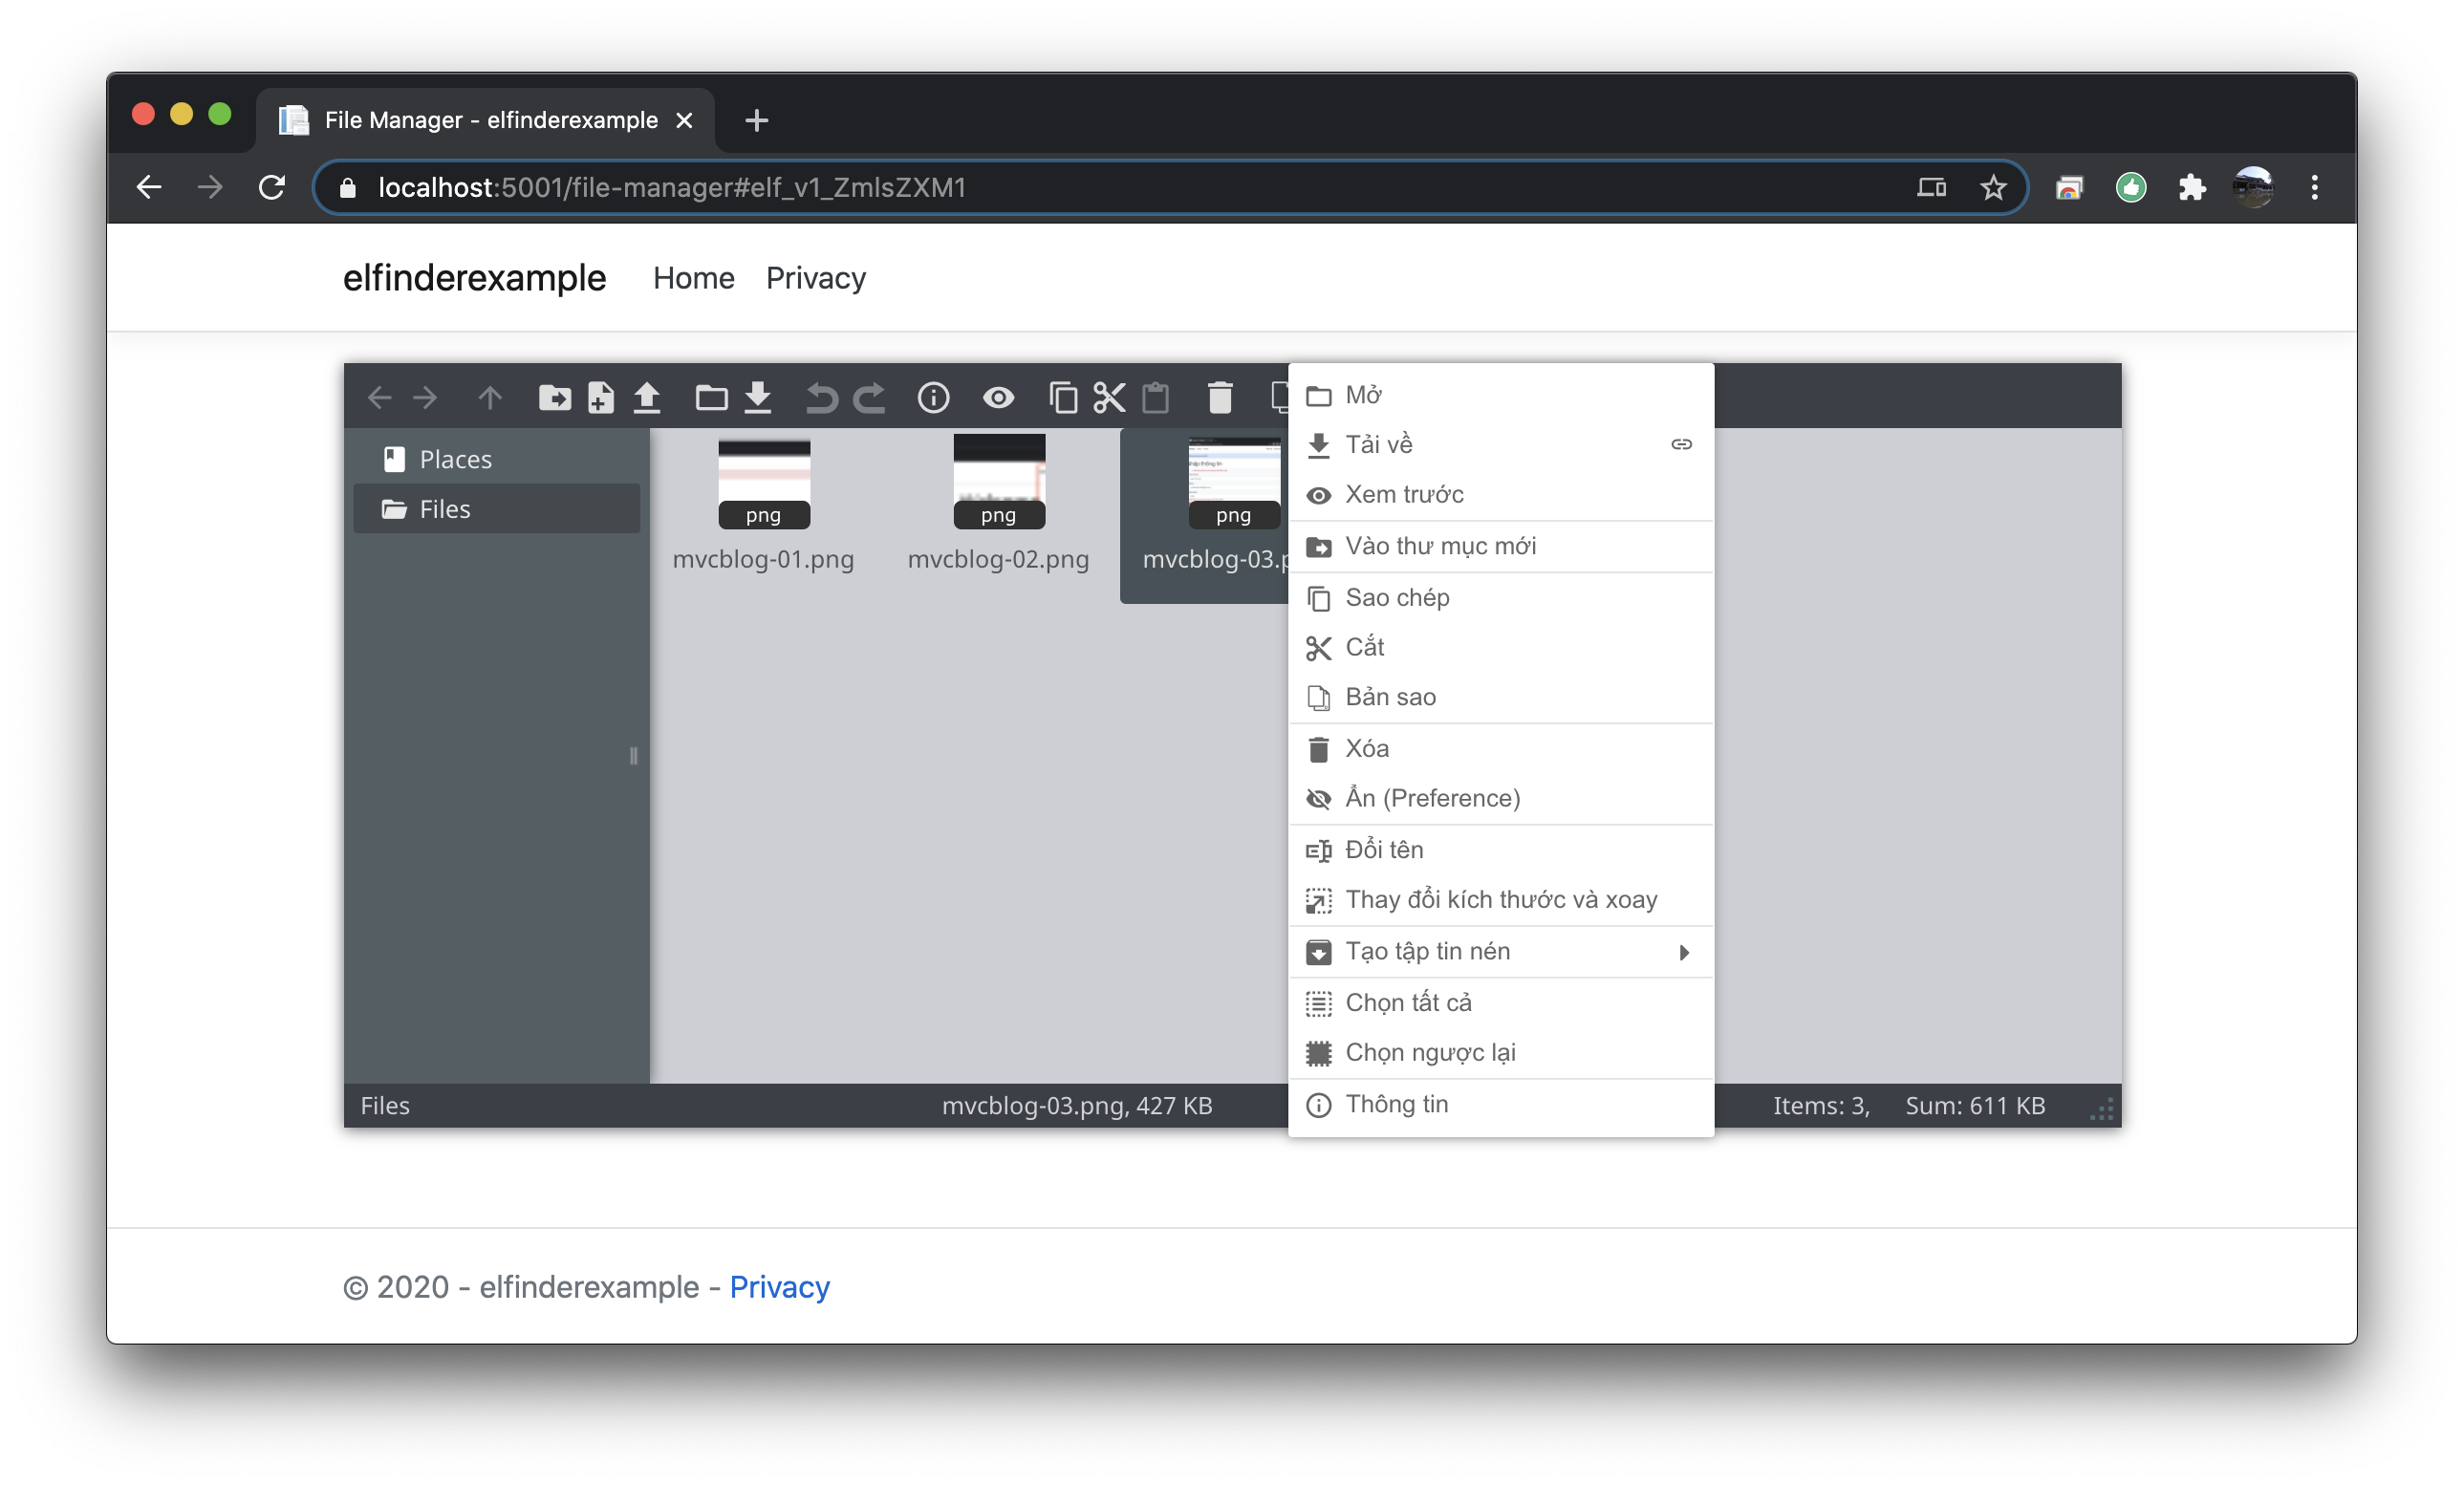Click the get info toolbar icon

click(x=933, y=398)
